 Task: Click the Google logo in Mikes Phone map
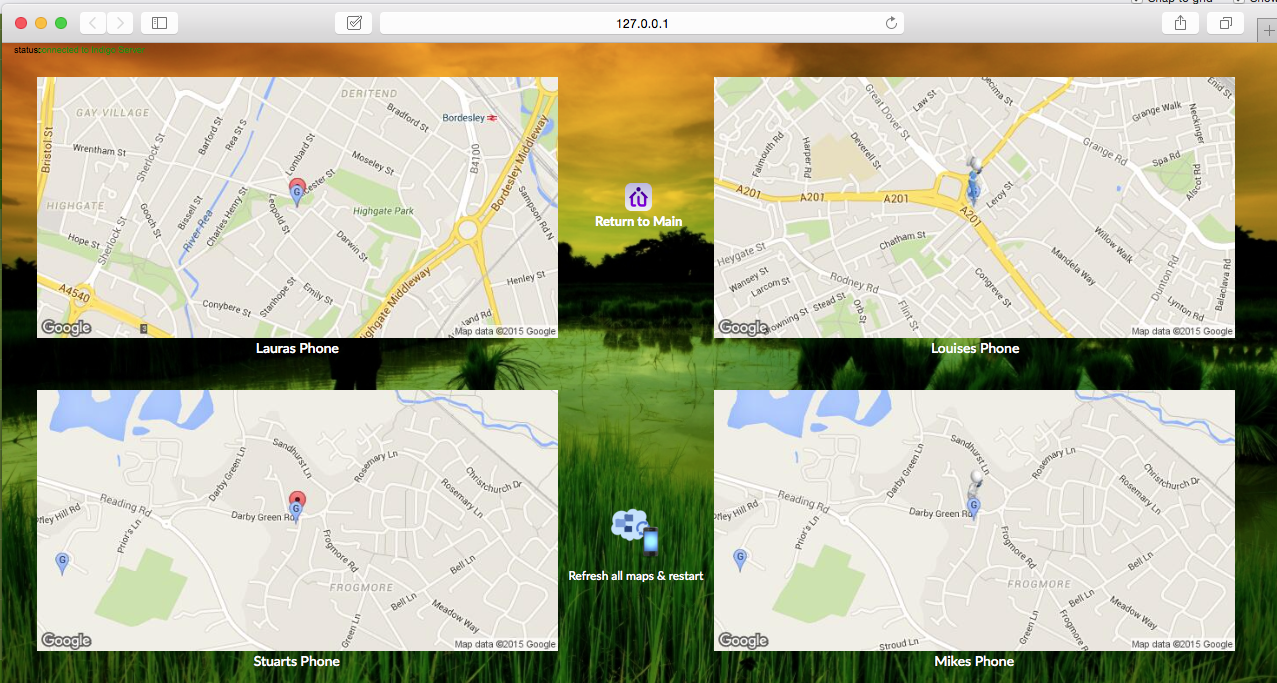(743, 641)
